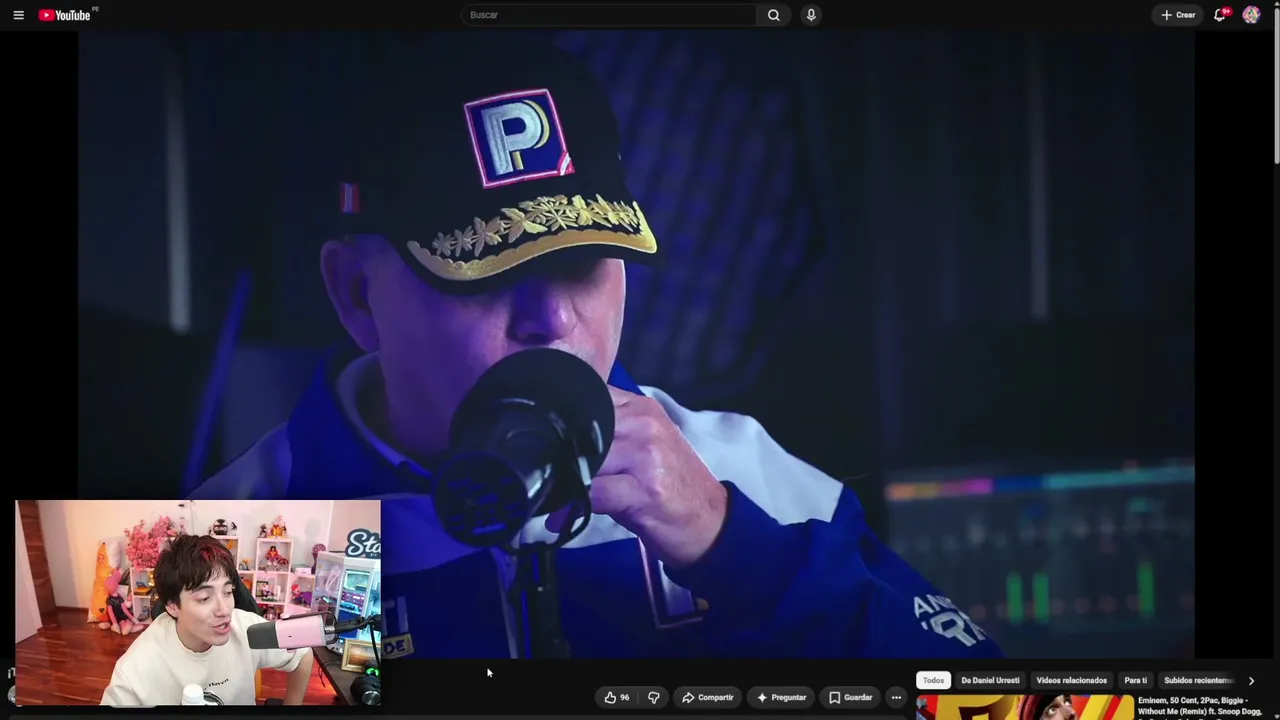The image size is (1280, 720).
Task: Select the Para ti chip
Action: (1135, 681)
